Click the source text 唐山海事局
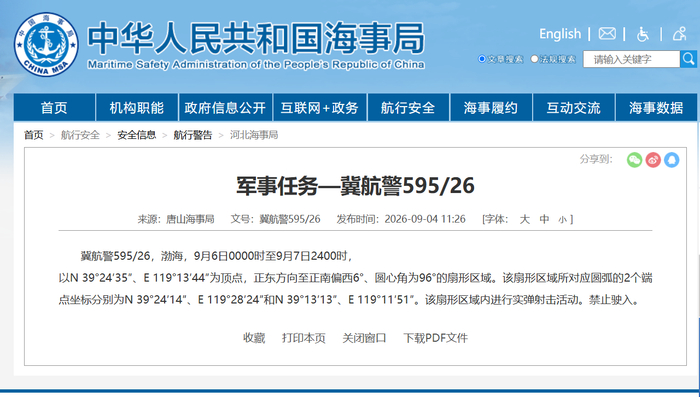The width and height of the screenshot is (700, 397). [190, 219]
